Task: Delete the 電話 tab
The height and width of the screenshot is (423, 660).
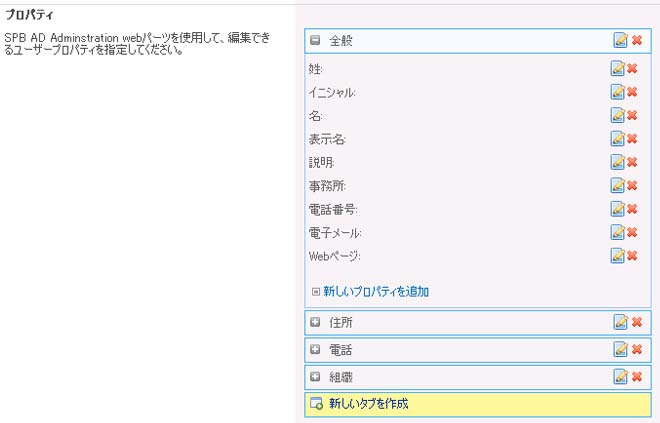Action: tap(637, 349)
